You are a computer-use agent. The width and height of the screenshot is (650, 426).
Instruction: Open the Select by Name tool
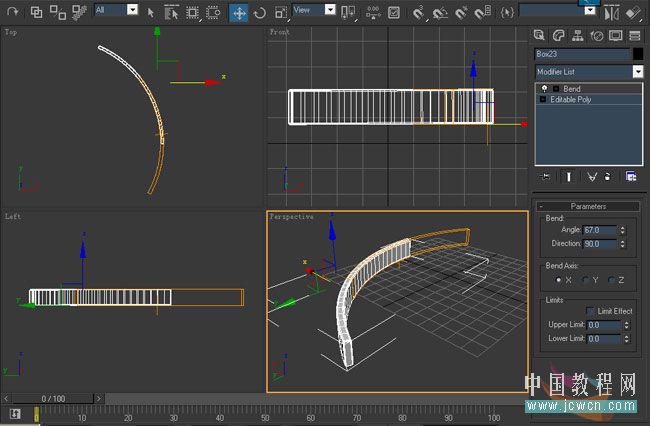pos(171,12)
